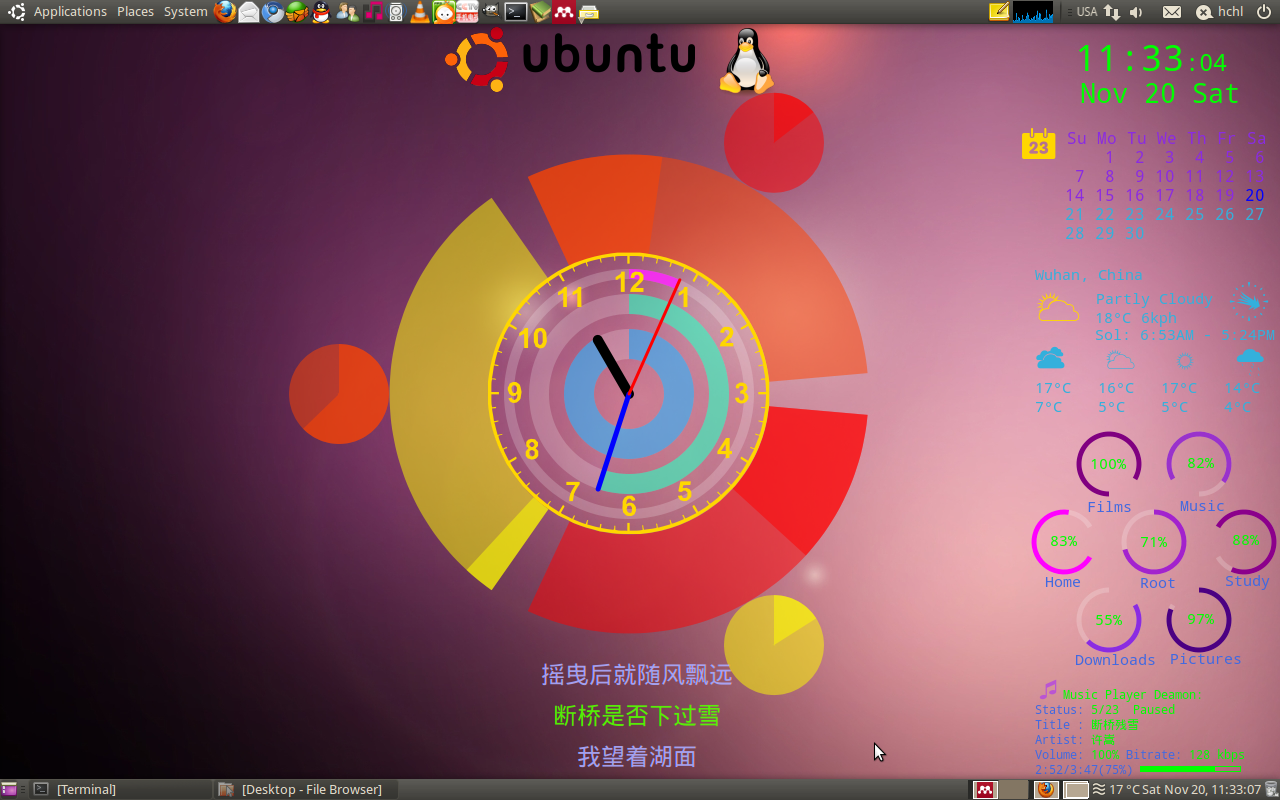The width and height of the screenshot is (1280, 800).
Task: Open the yellow printer-style launcher icon
Action: tap(589, 12)
